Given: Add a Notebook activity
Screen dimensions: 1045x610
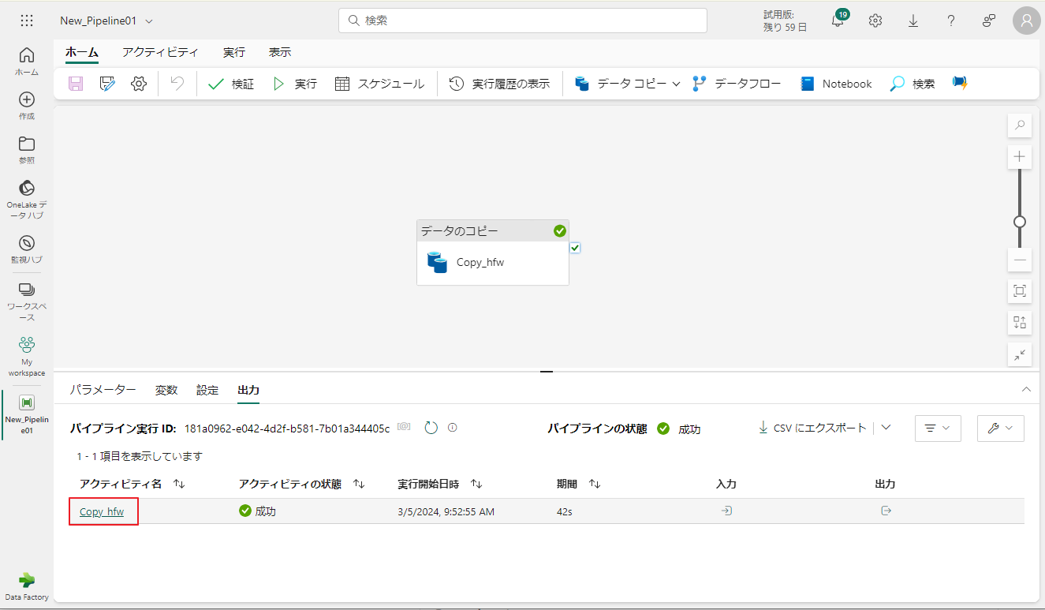Looking at the screenshot, I should click(x=836, y=83).
